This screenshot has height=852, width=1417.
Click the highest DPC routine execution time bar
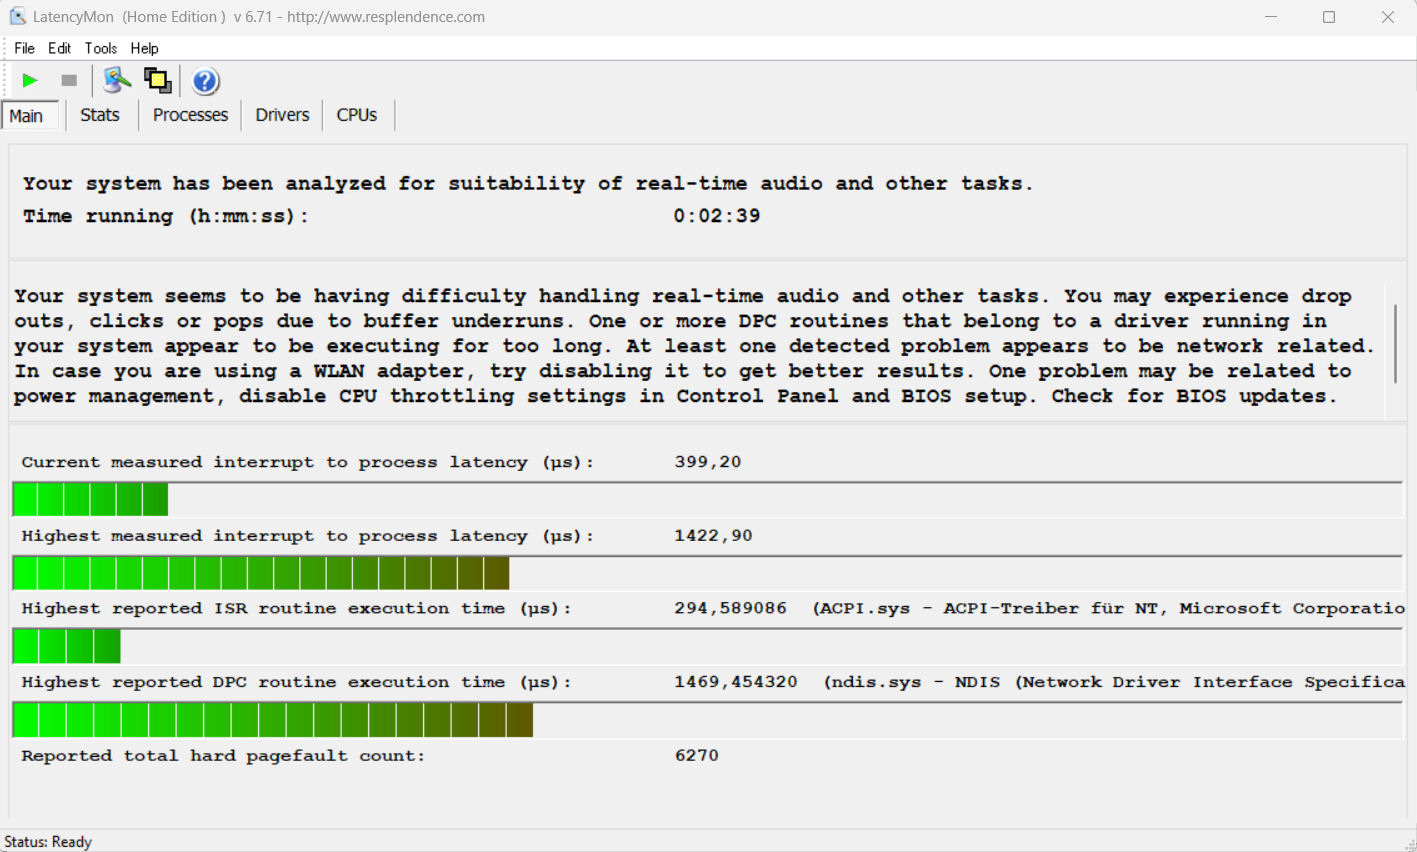click(707, 720)
